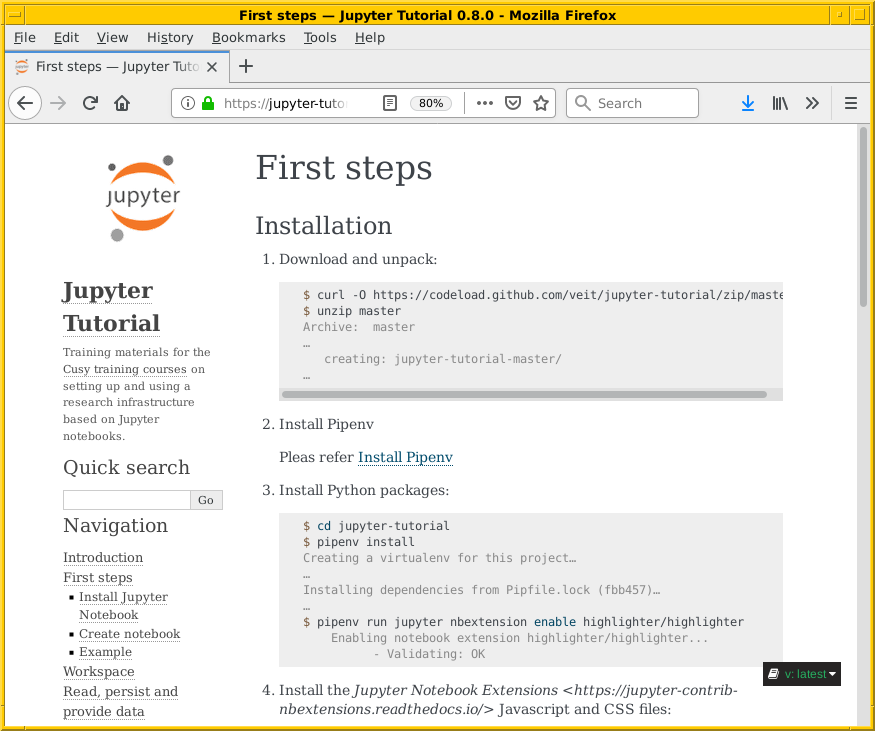
Task: Open the Example navigation link
Action: (x=105, y=652)
